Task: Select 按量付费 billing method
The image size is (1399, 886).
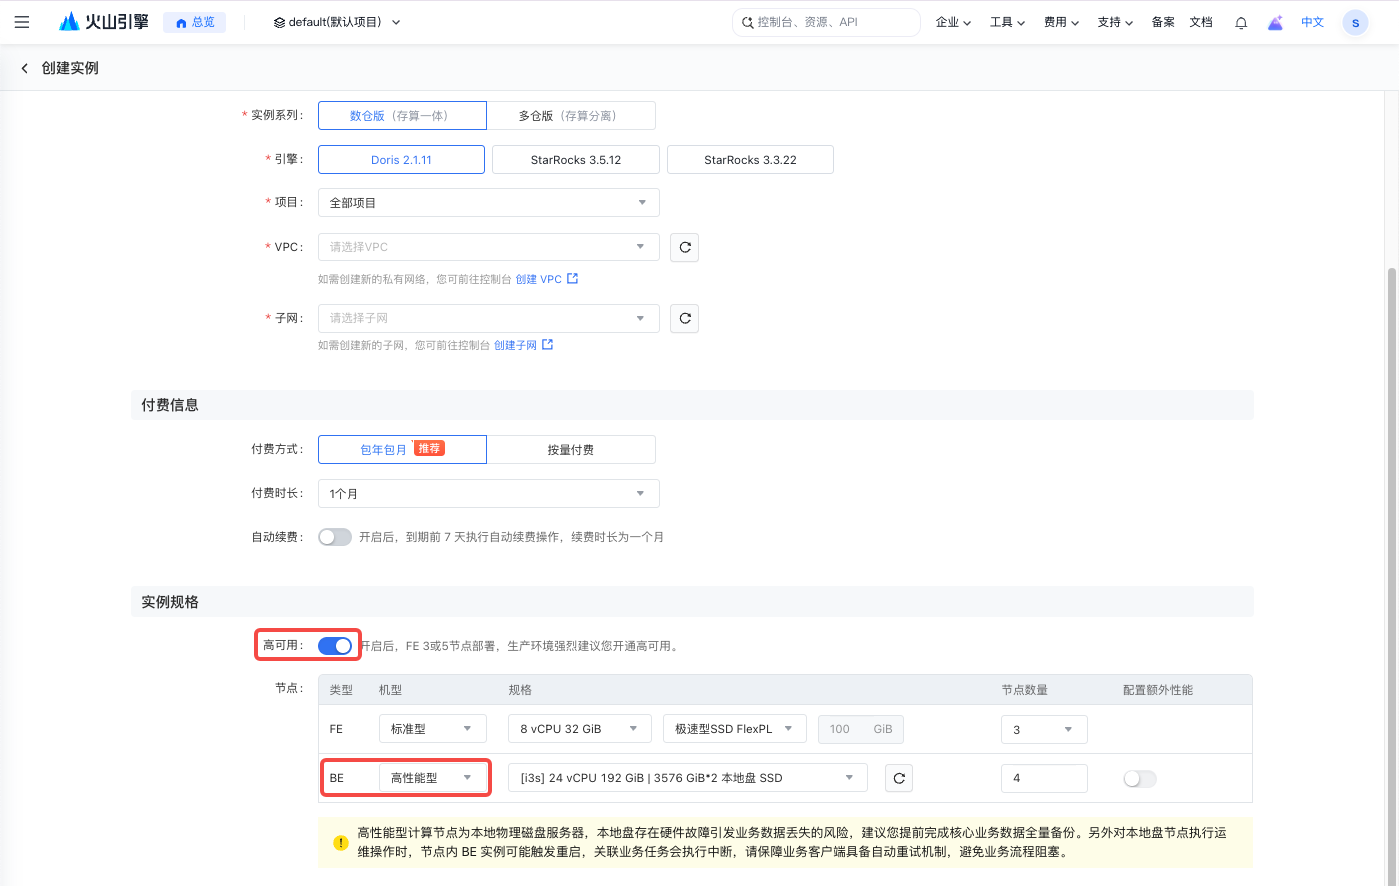Action: [571, 450]
